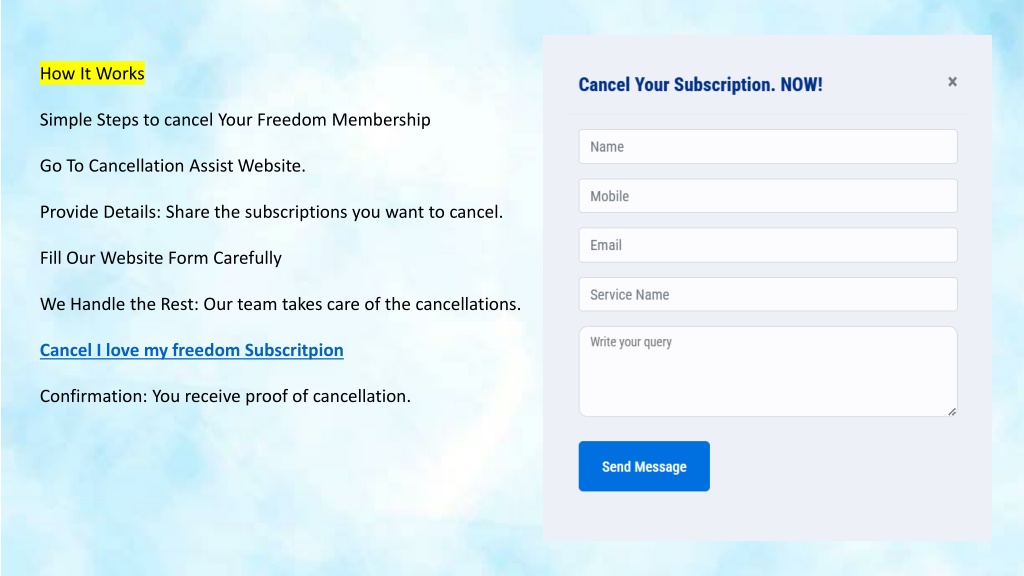Image resolution: width=1024 pixels, height=576 pixels.
Task: Click the words Freedom Membership
Action: click(x=344, y=120)
